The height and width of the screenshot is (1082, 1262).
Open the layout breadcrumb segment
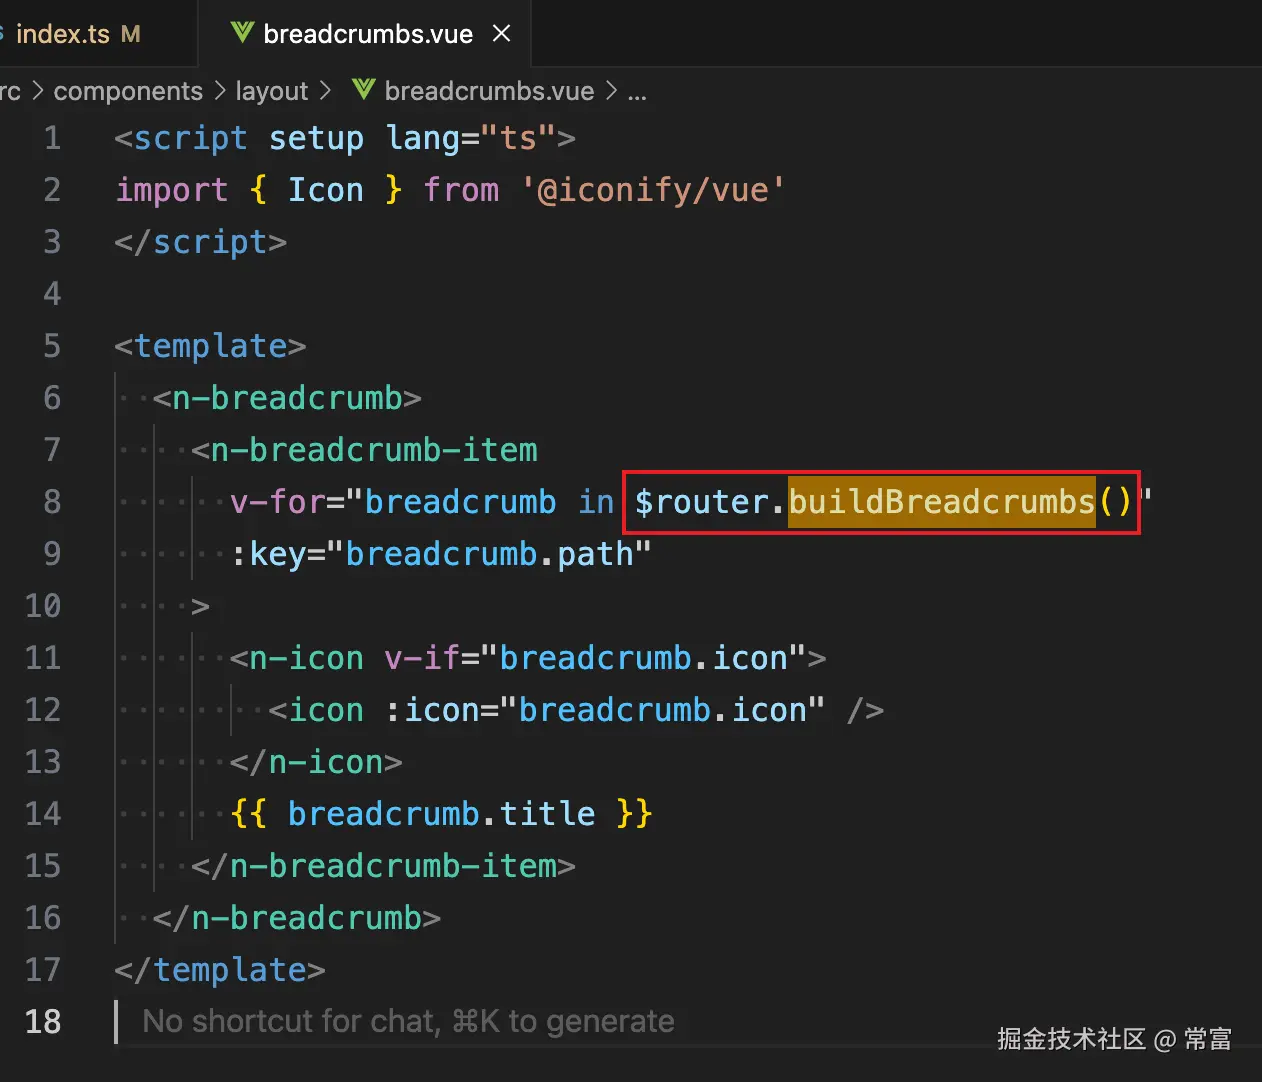[x=271, y=91]
